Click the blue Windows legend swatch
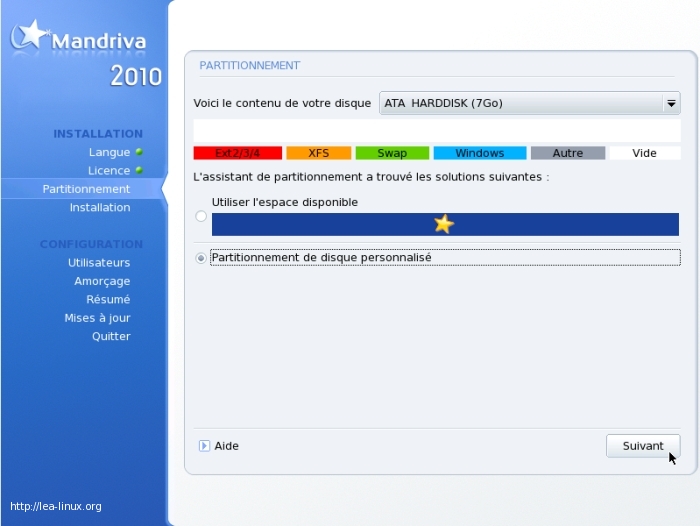 479,153
